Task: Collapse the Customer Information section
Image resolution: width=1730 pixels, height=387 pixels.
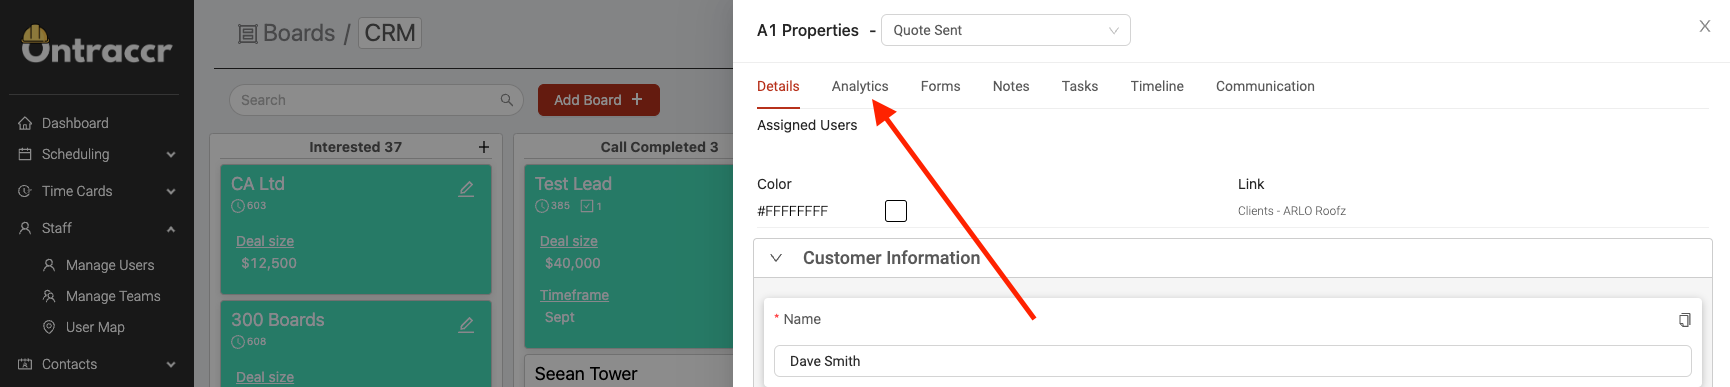Action: point(776,258)
